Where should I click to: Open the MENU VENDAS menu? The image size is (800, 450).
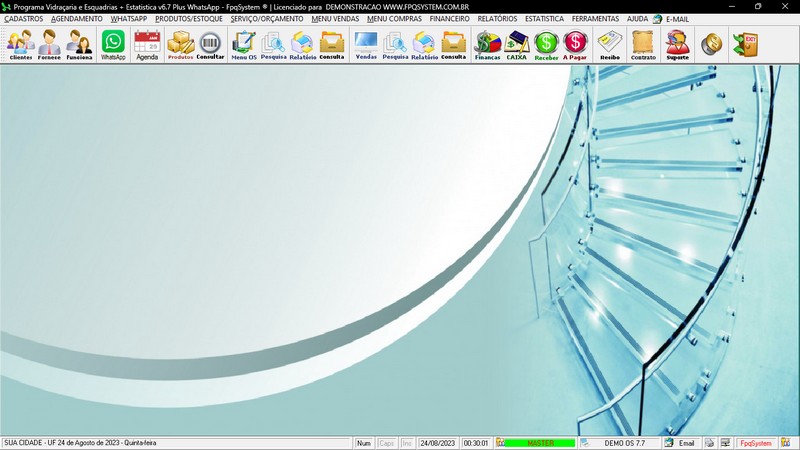tap(335, 19)
